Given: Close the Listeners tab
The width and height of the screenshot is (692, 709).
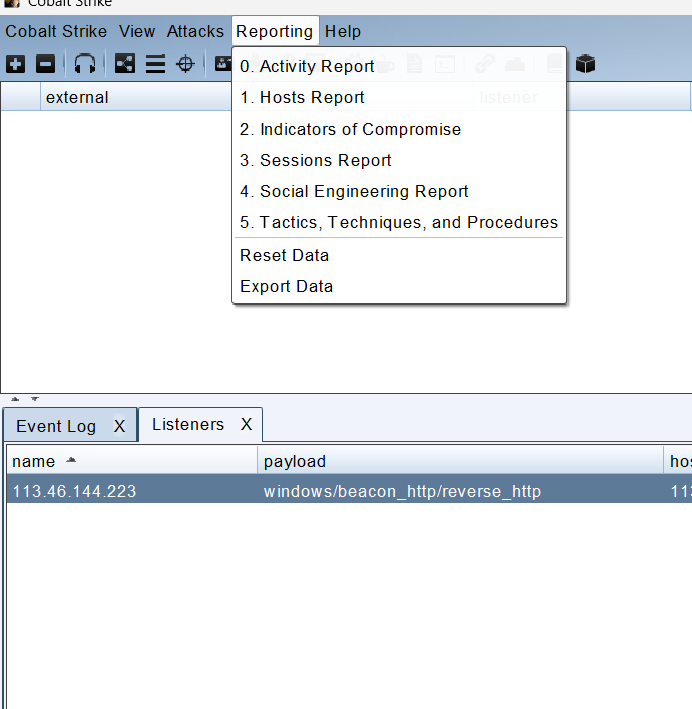Looking at the screenshot, I should [x=246, y=424].
